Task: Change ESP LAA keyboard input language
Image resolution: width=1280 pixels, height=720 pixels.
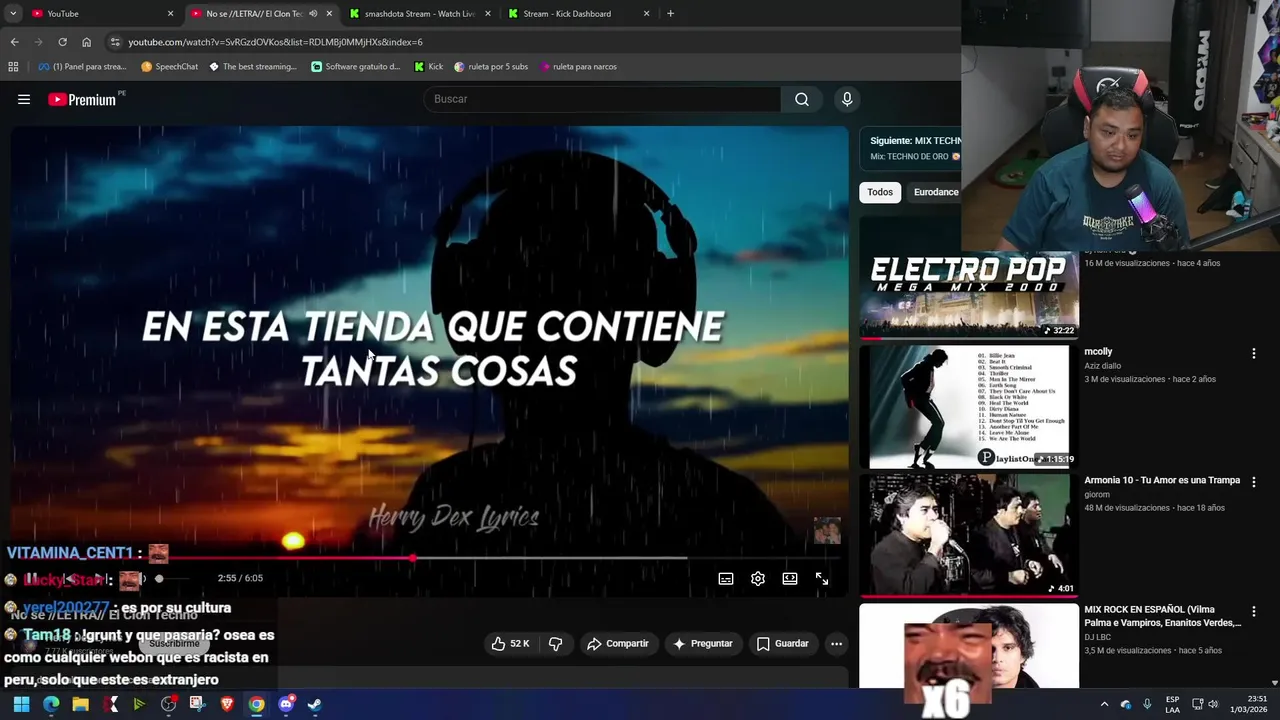Action: [x=1172, y=704]
